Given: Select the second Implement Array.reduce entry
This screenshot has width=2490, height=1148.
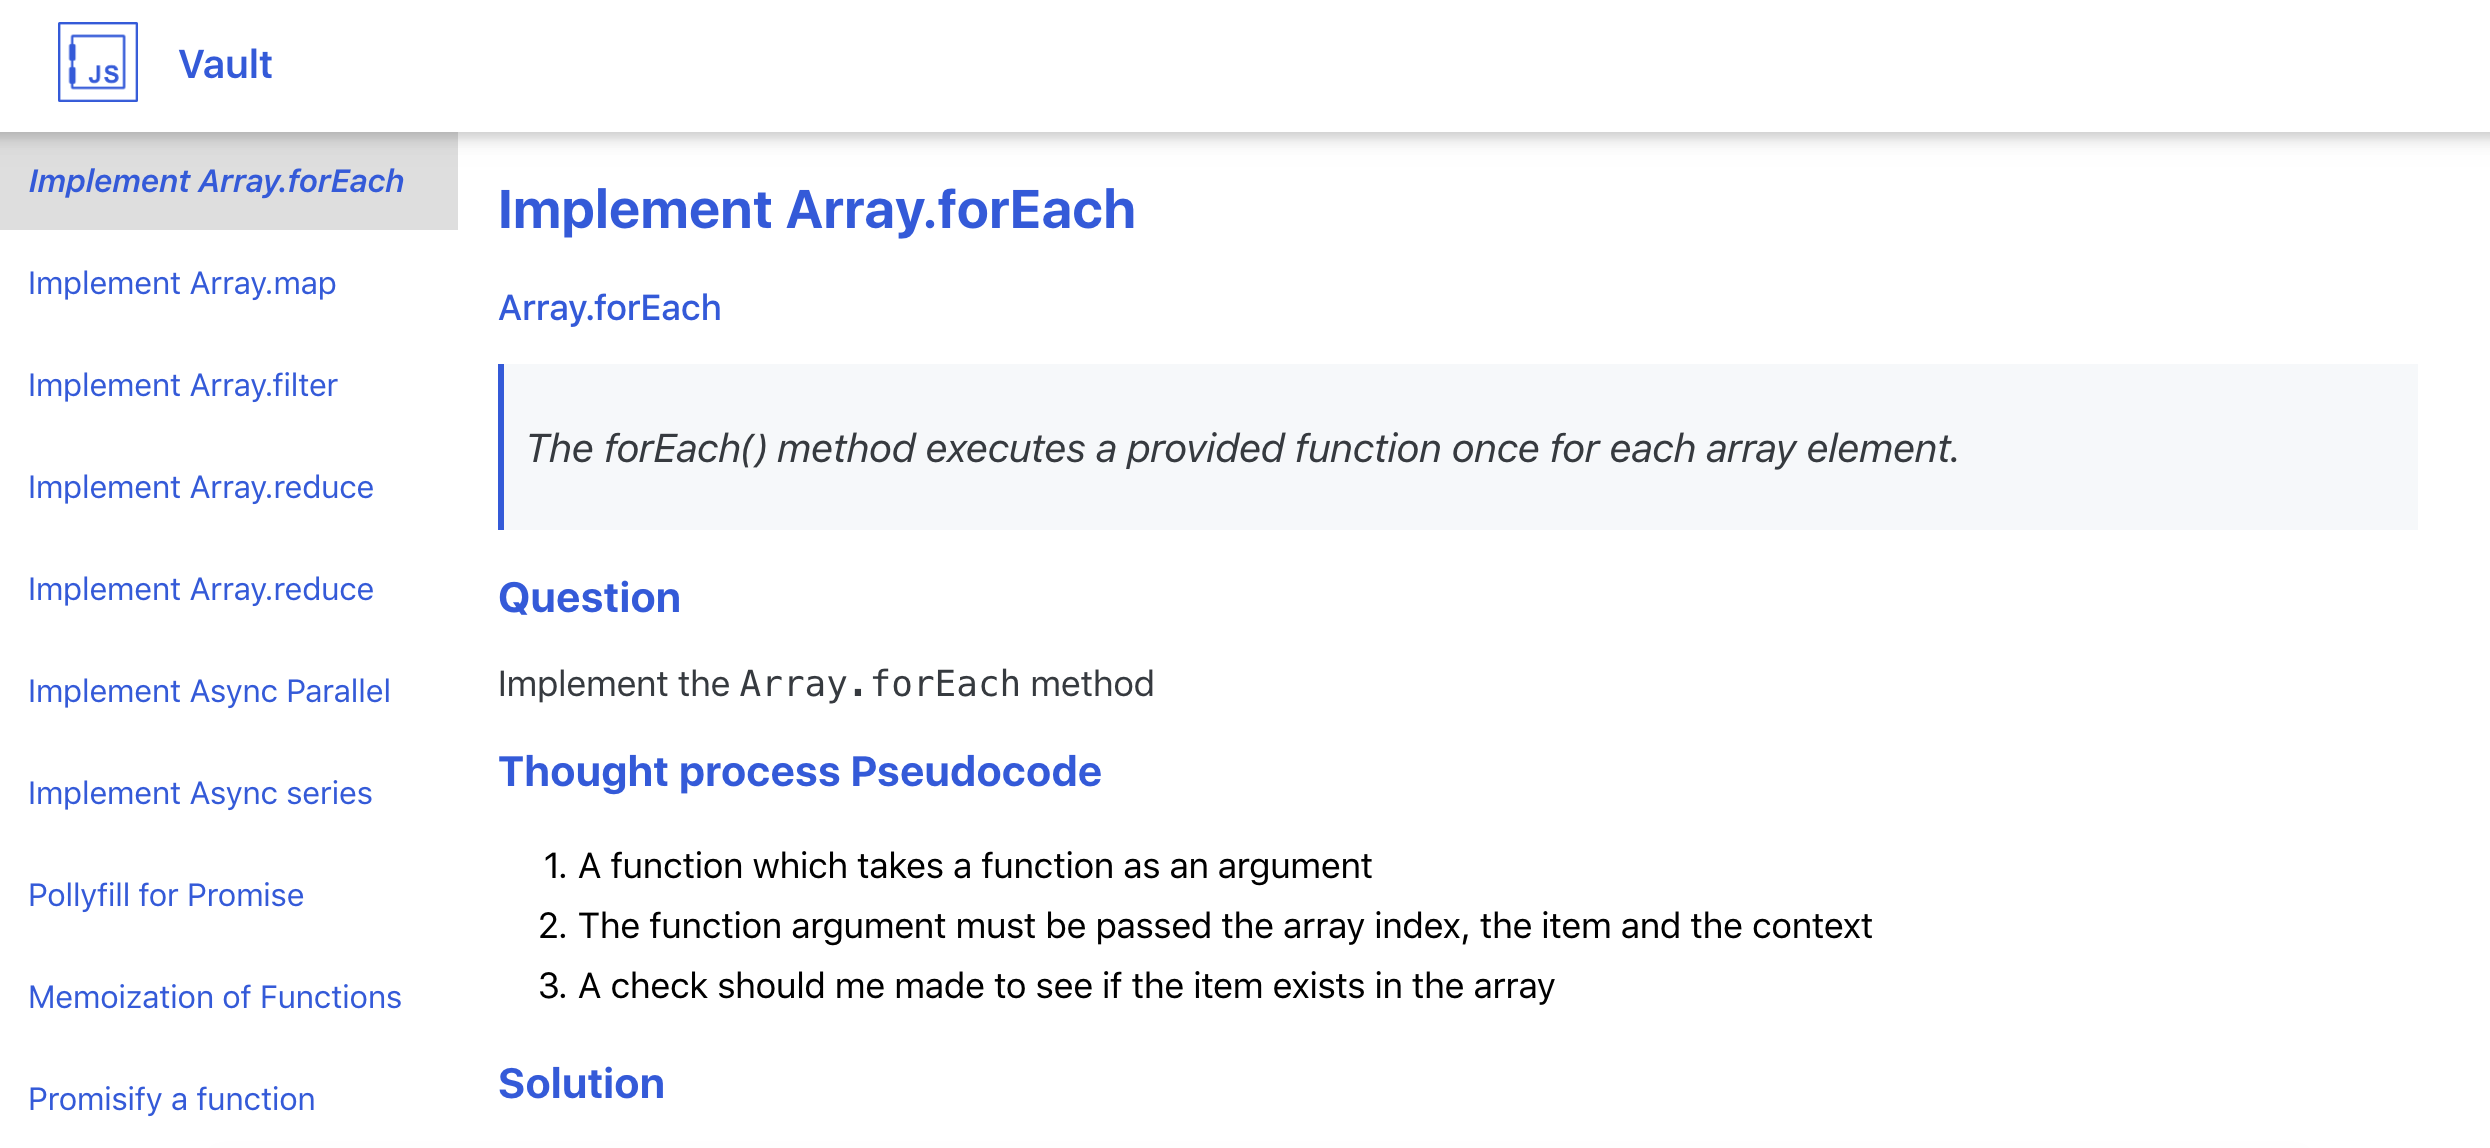Looking at the screenshot, I should (200, 589).
